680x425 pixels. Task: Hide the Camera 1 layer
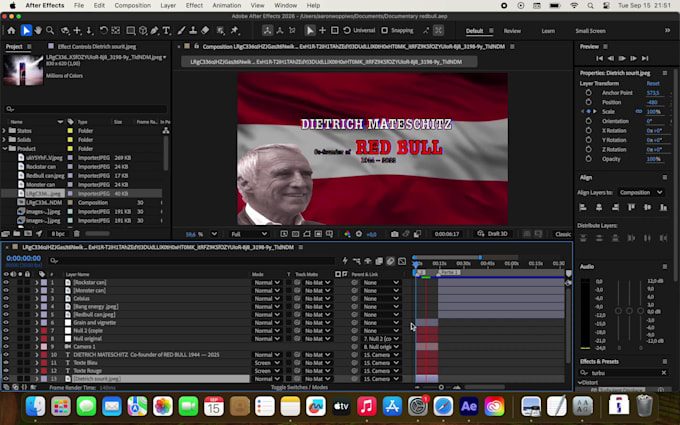pyautogui.click(x=6, y=347)
